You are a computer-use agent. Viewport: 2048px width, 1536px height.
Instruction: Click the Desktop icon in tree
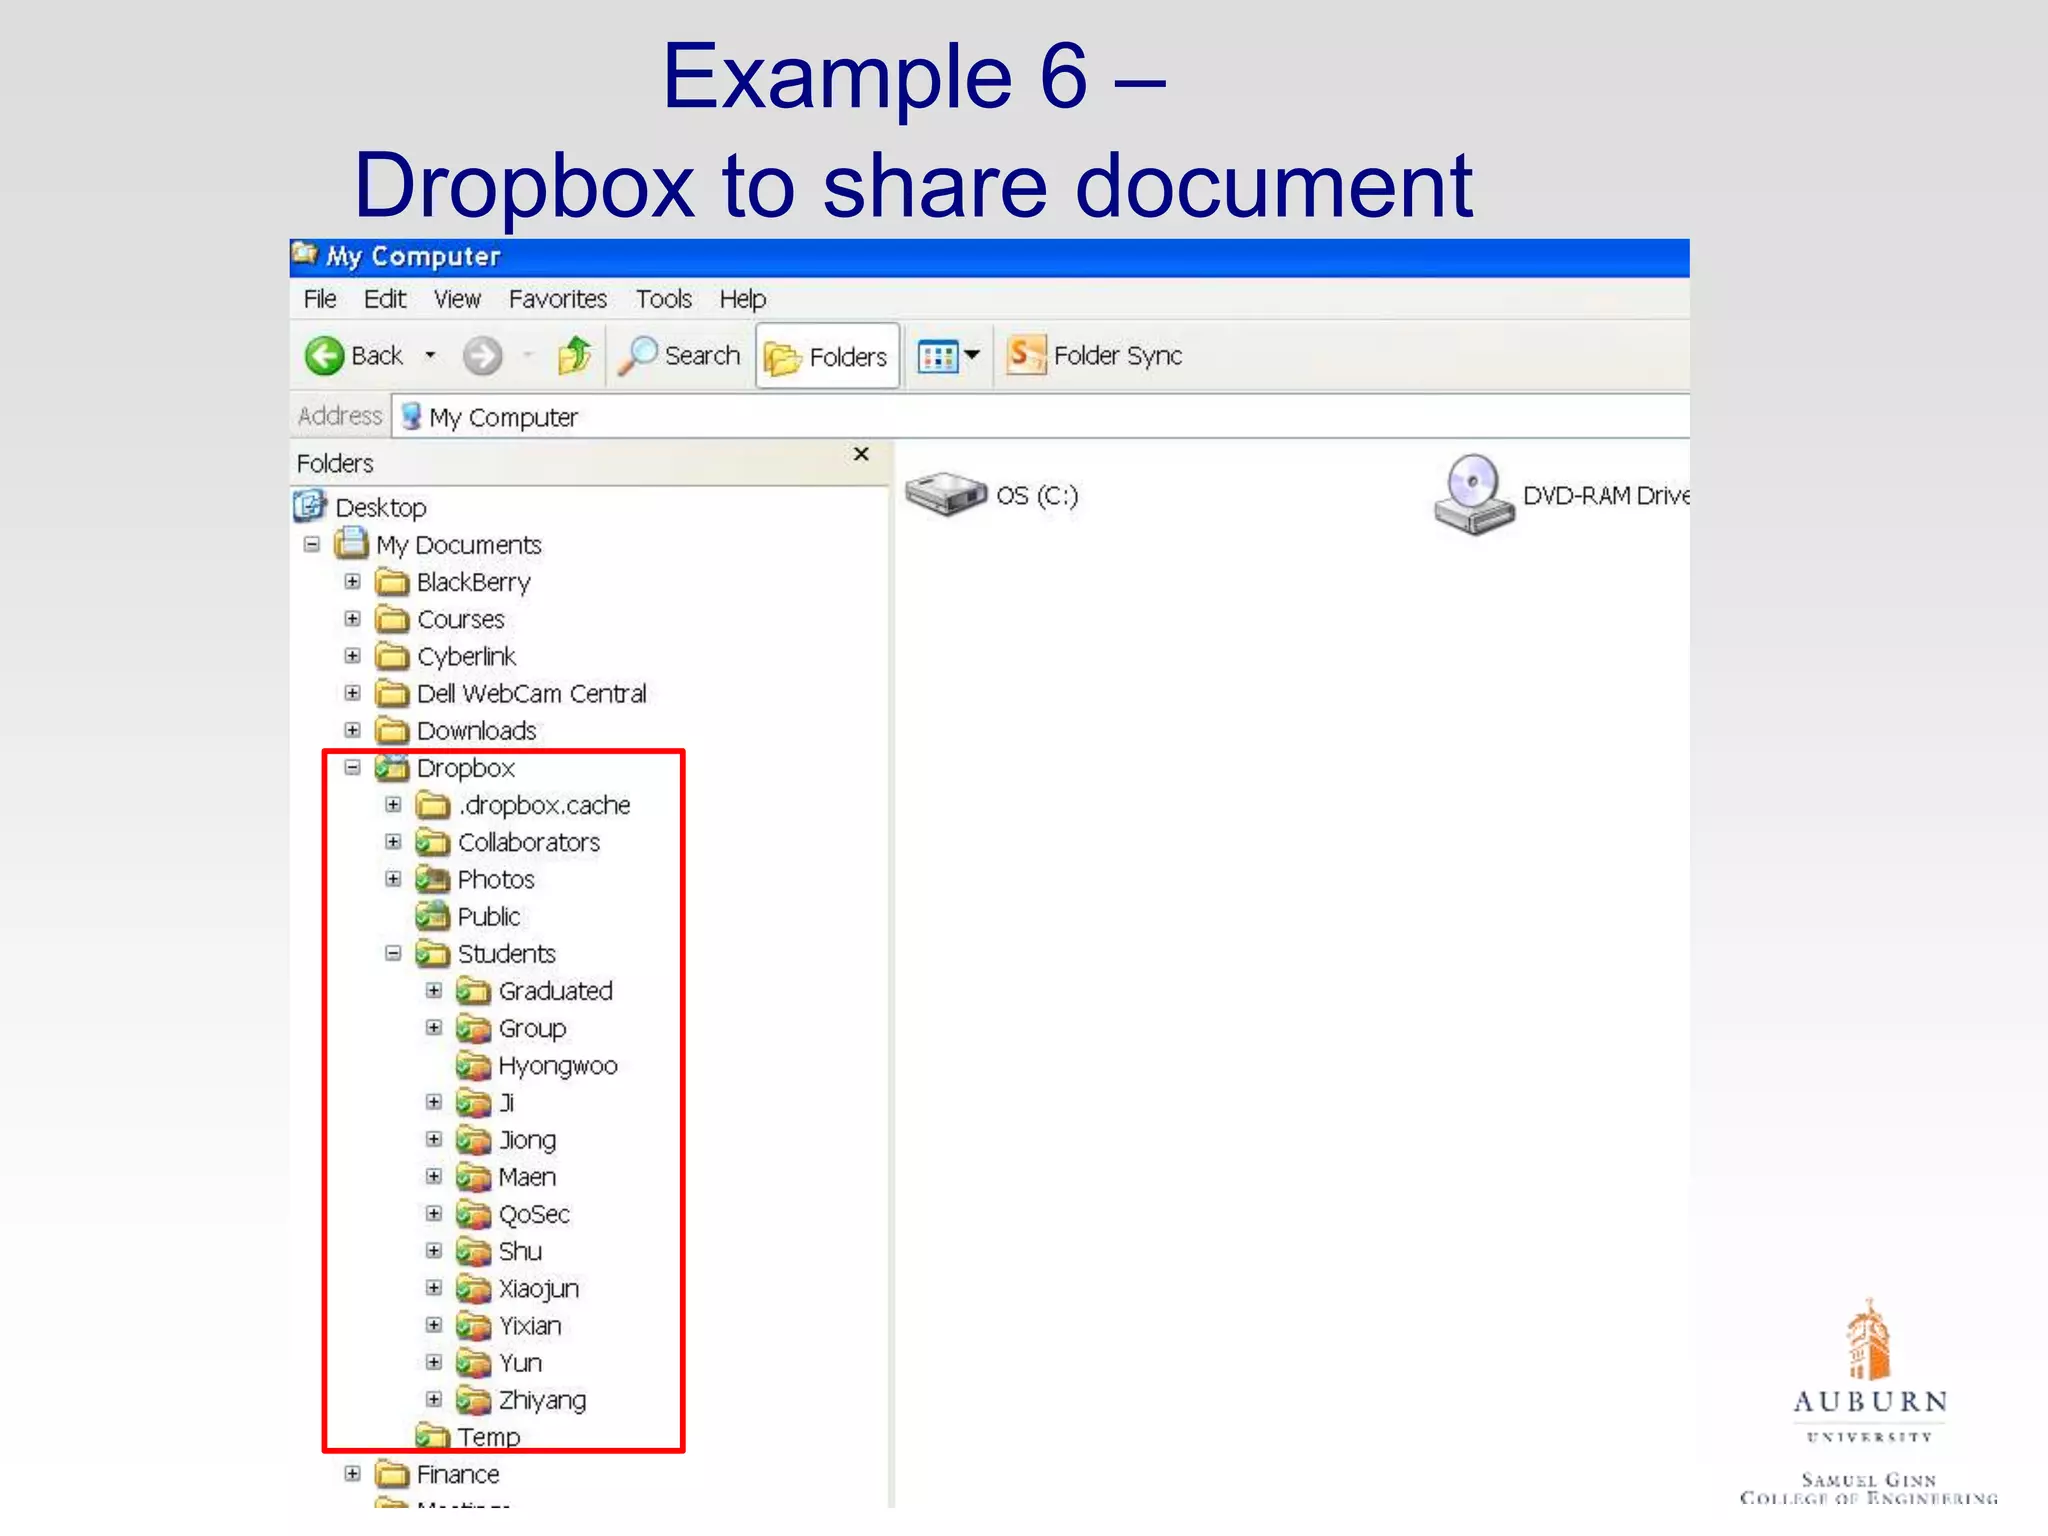tap(310, 506)
